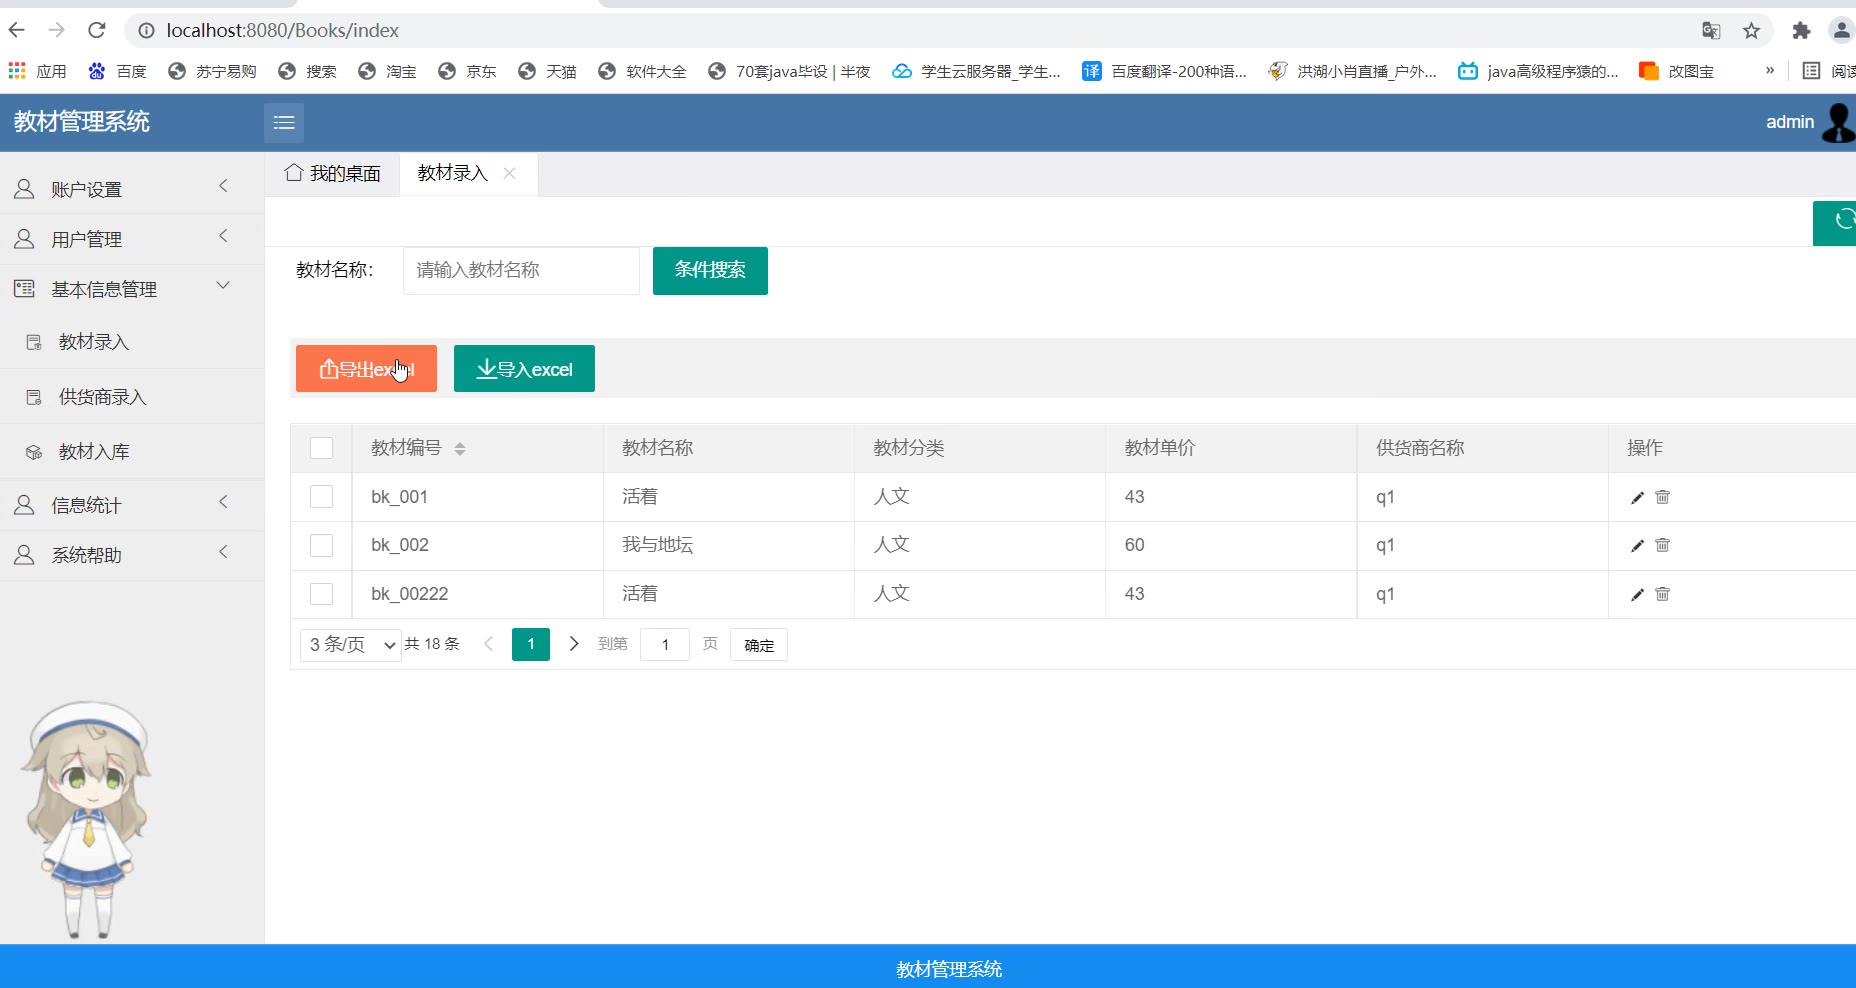
Task: Delete the bk_002 row with trash icon
Action: (1662, 545)
